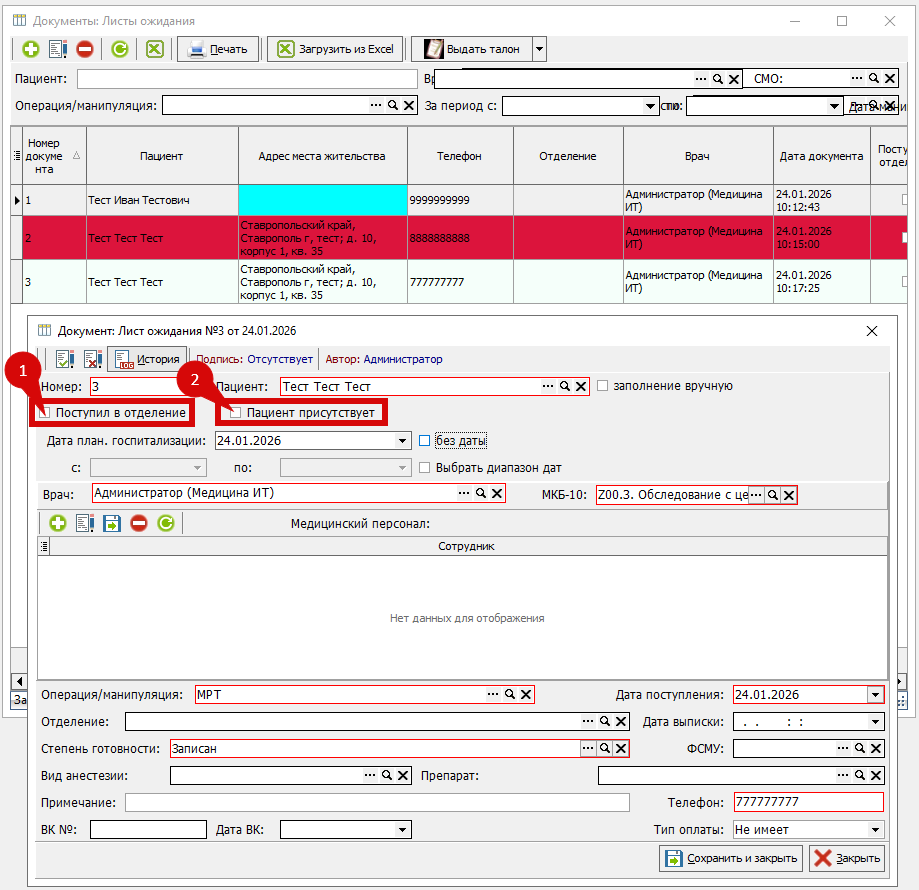This screenshot has width=919, height=890.
Task: Click red delete record icon in main toolbar
Action: pos(85,49)
